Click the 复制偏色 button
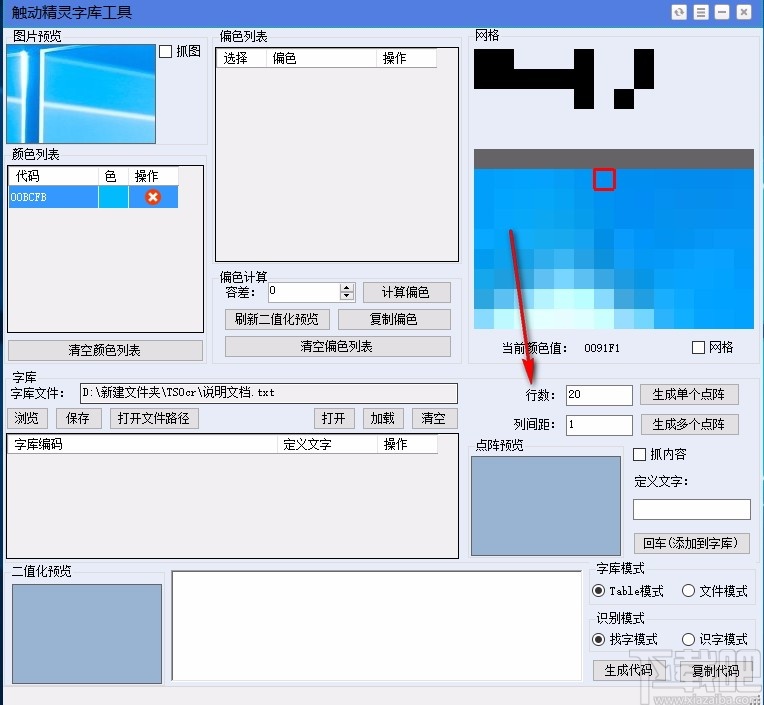 (x=394, y=319)
